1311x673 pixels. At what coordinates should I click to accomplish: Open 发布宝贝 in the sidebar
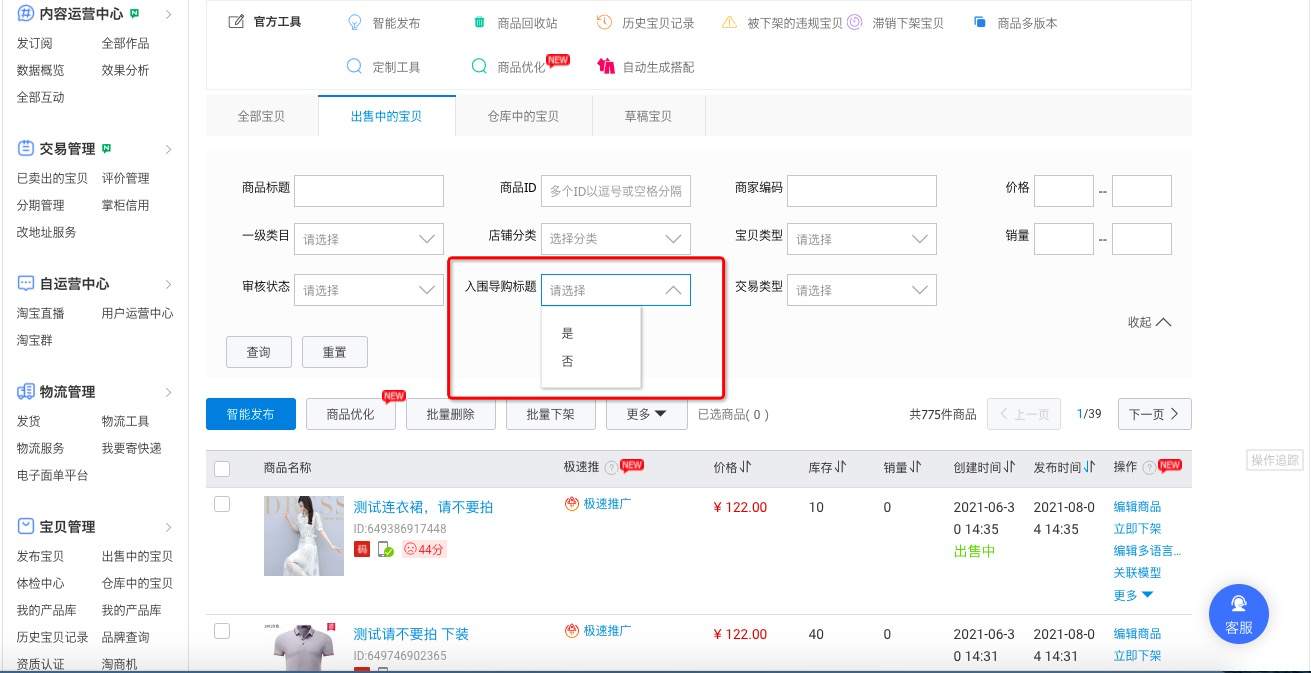point(40,556)
